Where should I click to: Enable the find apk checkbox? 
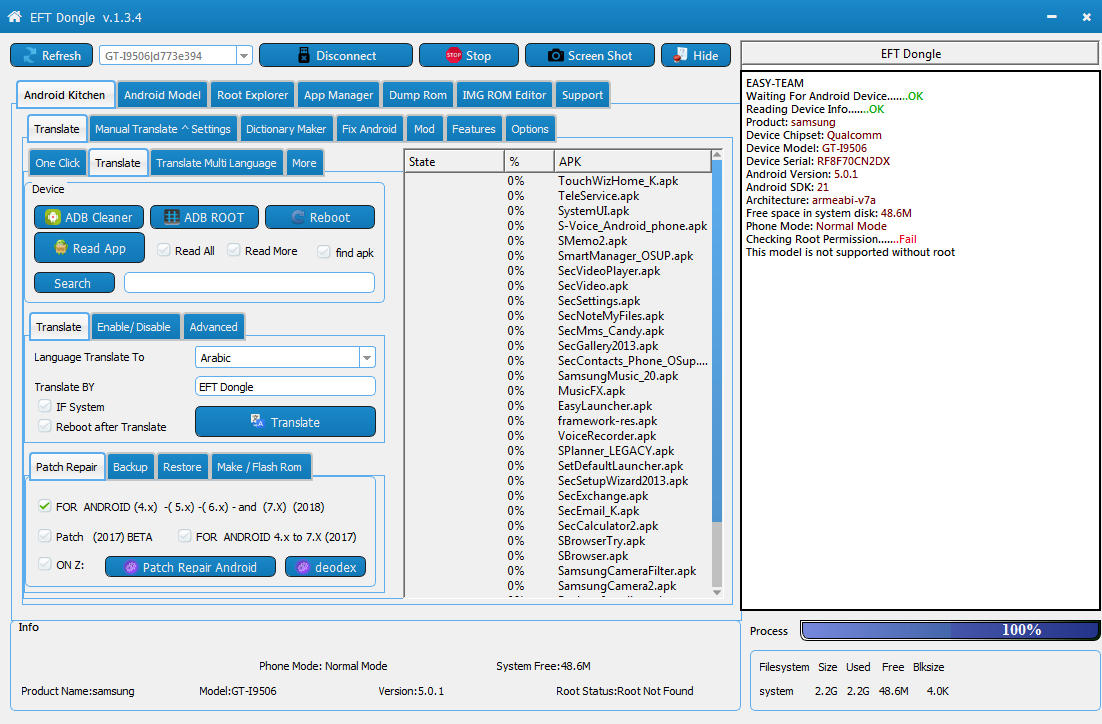[x=323, y=252]
